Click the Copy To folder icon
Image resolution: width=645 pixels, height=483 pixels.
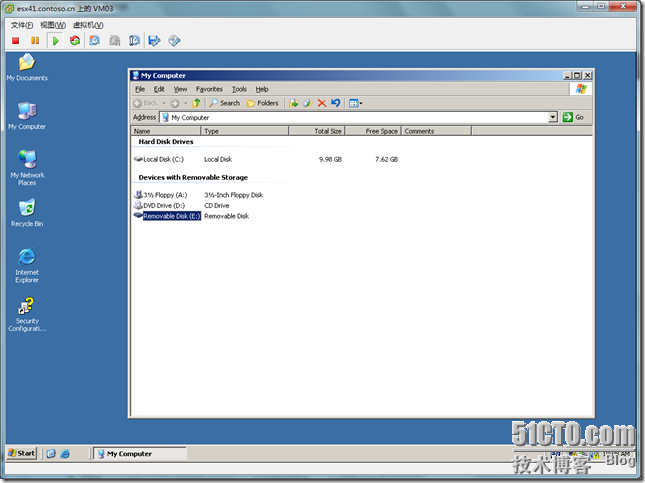308,103
